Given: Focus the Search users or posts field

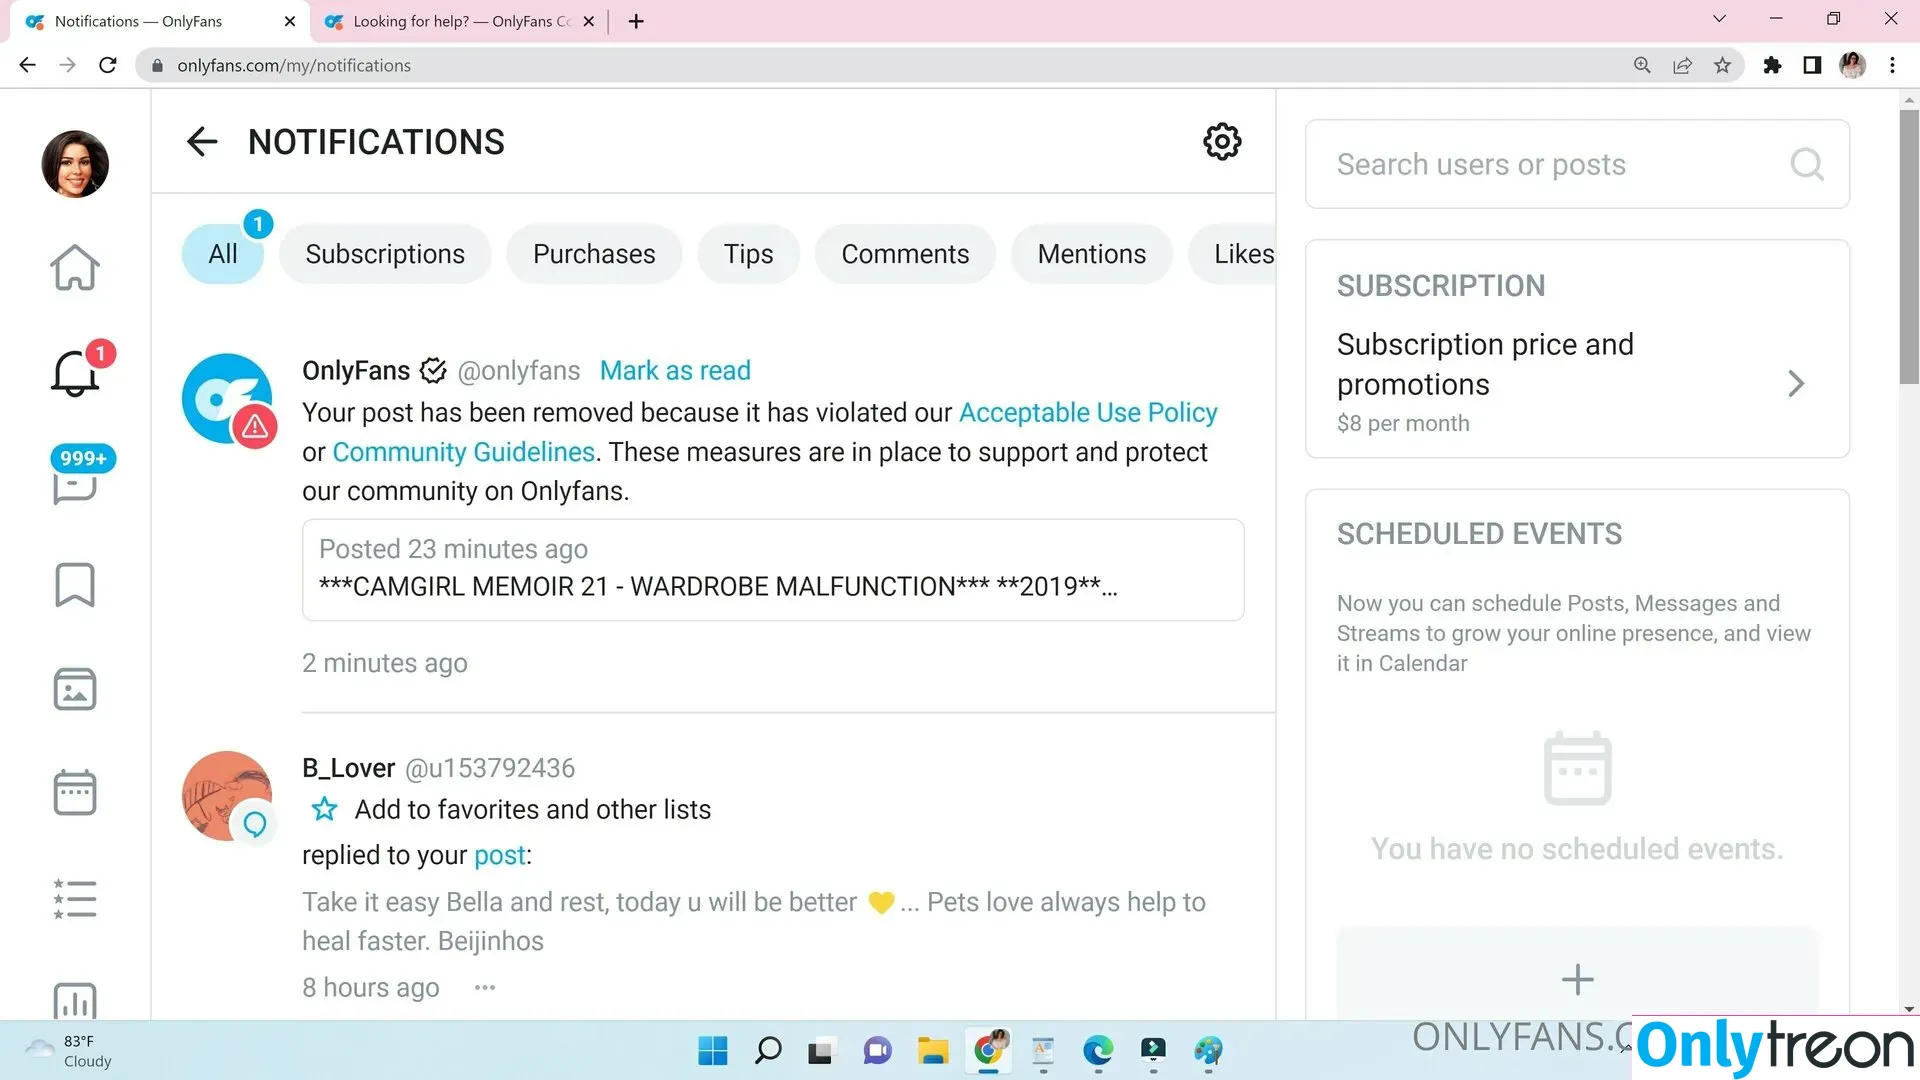Looking at the screenshot, I should tap(1577, 164).
